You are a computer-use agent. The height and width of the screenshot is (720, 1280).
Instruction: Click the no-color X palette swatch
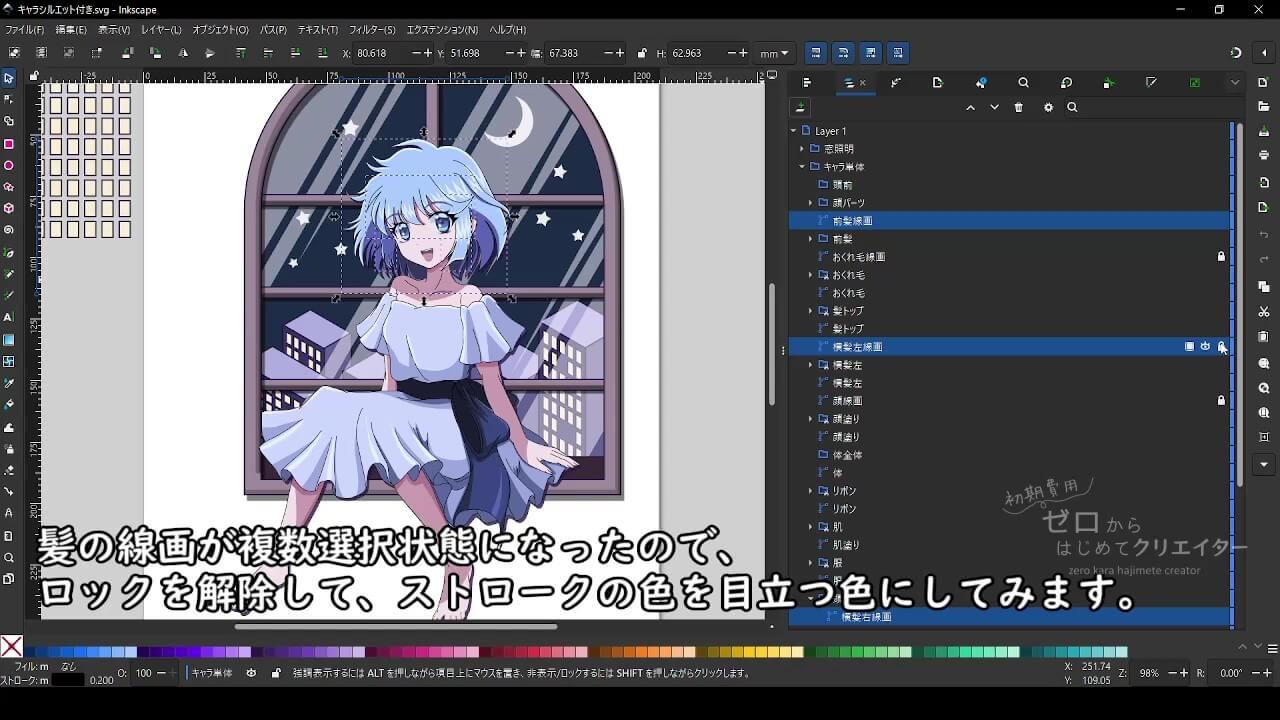click(12, 648)
